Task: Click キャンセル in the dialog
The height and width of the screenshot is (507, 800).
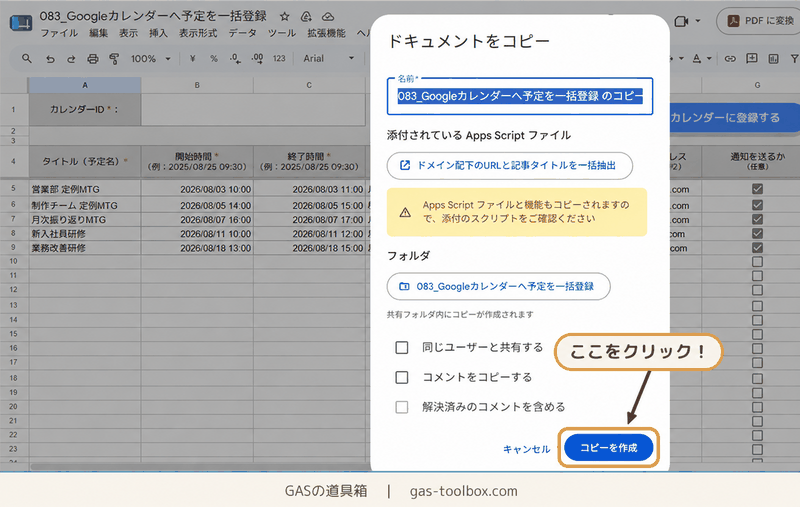Action: [x=527, y=449]
